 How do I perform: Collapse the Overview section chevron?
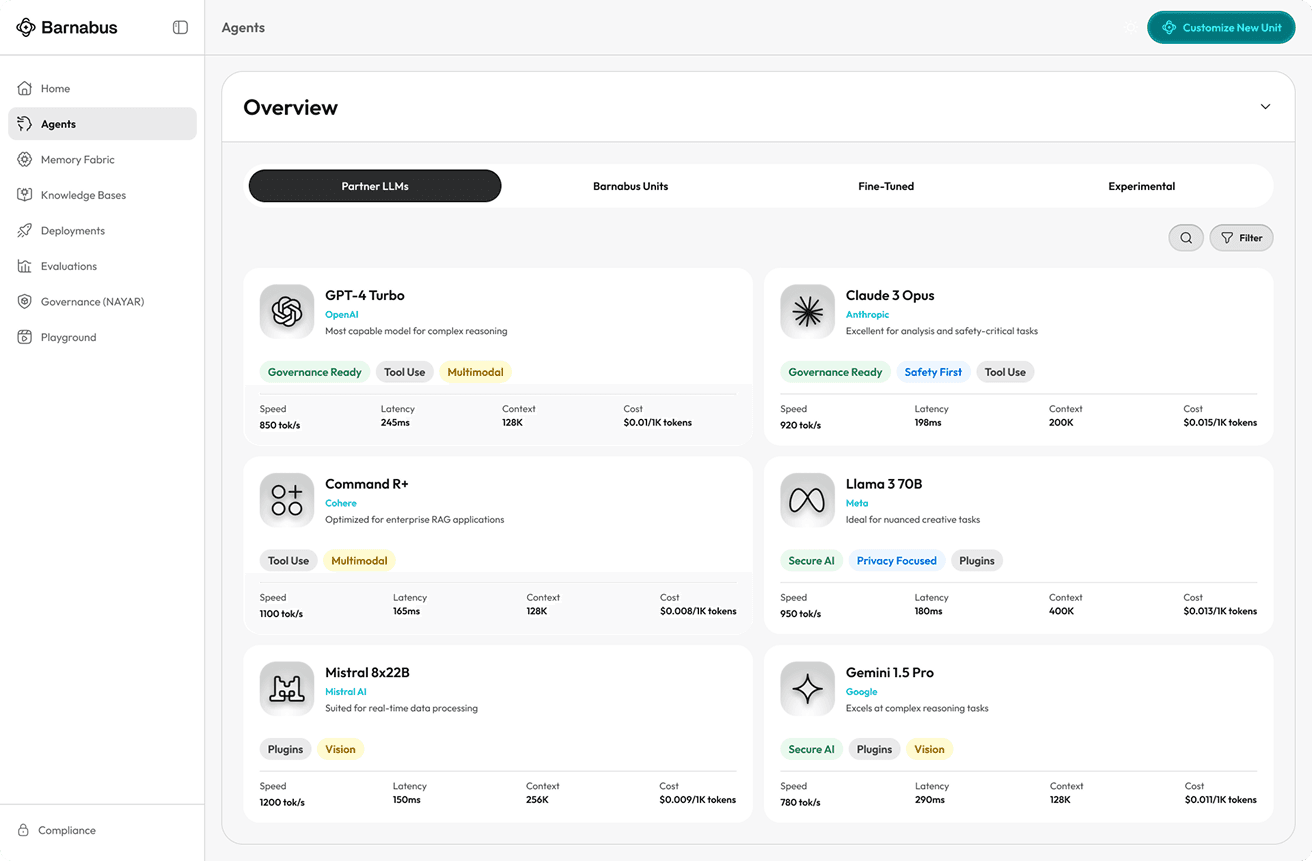(1265, 107)
